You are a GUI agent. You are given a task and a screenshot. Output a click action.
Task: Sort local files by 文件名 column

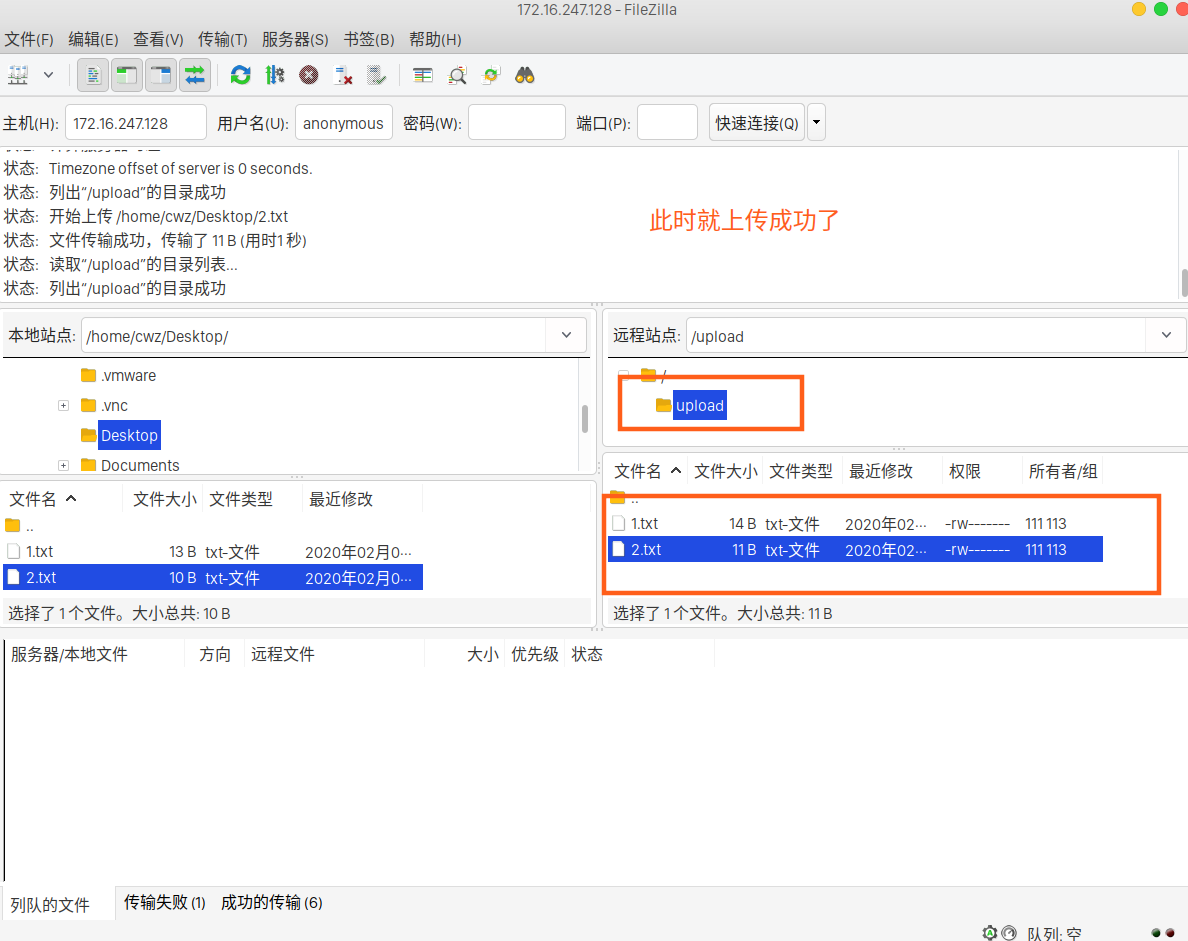coord(63,499)
